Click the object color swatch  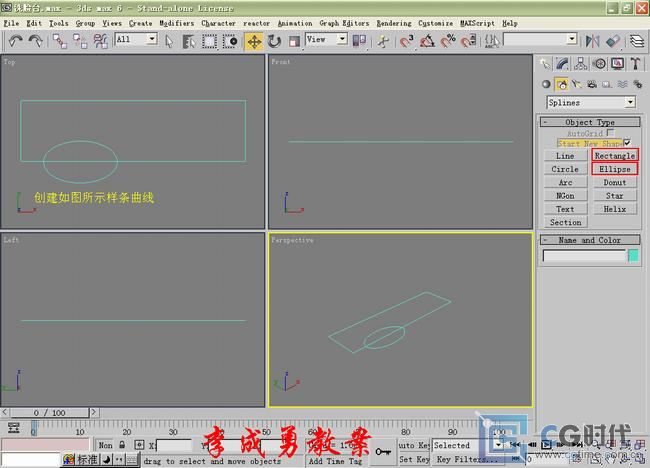click(x=633, y=256)
